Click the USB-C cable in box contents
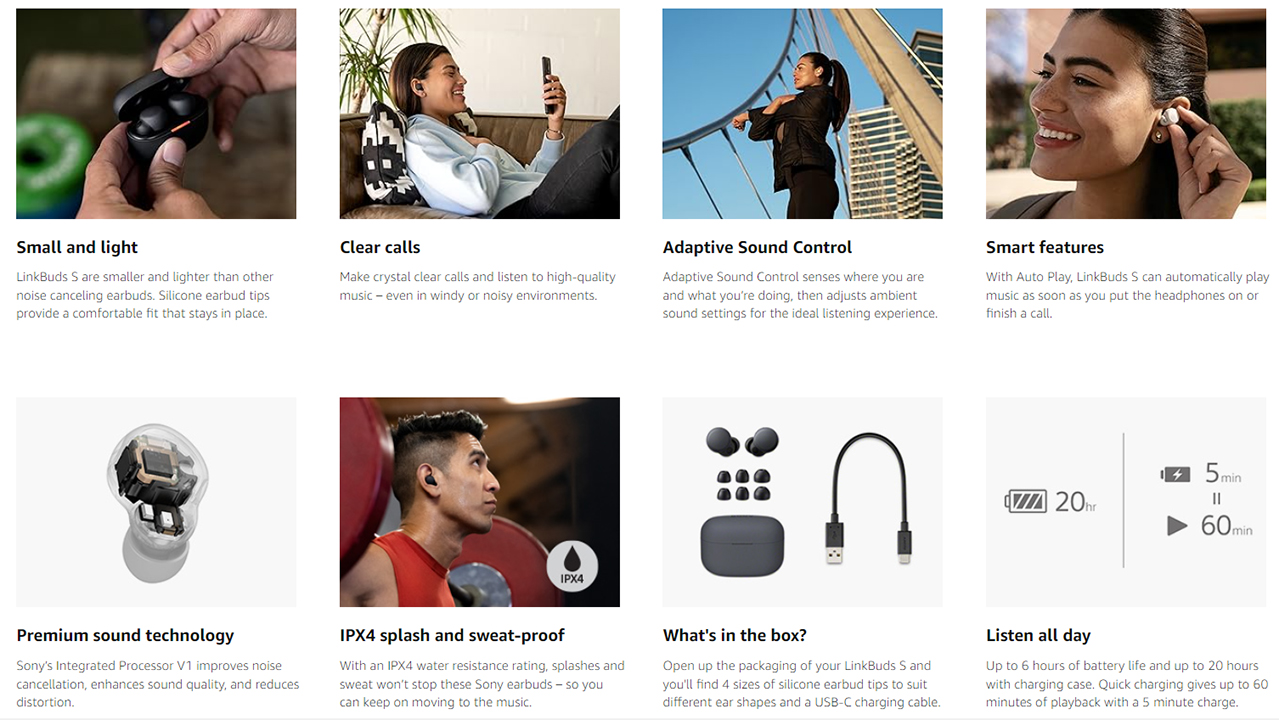1279x720 pixels. point(869,498)
